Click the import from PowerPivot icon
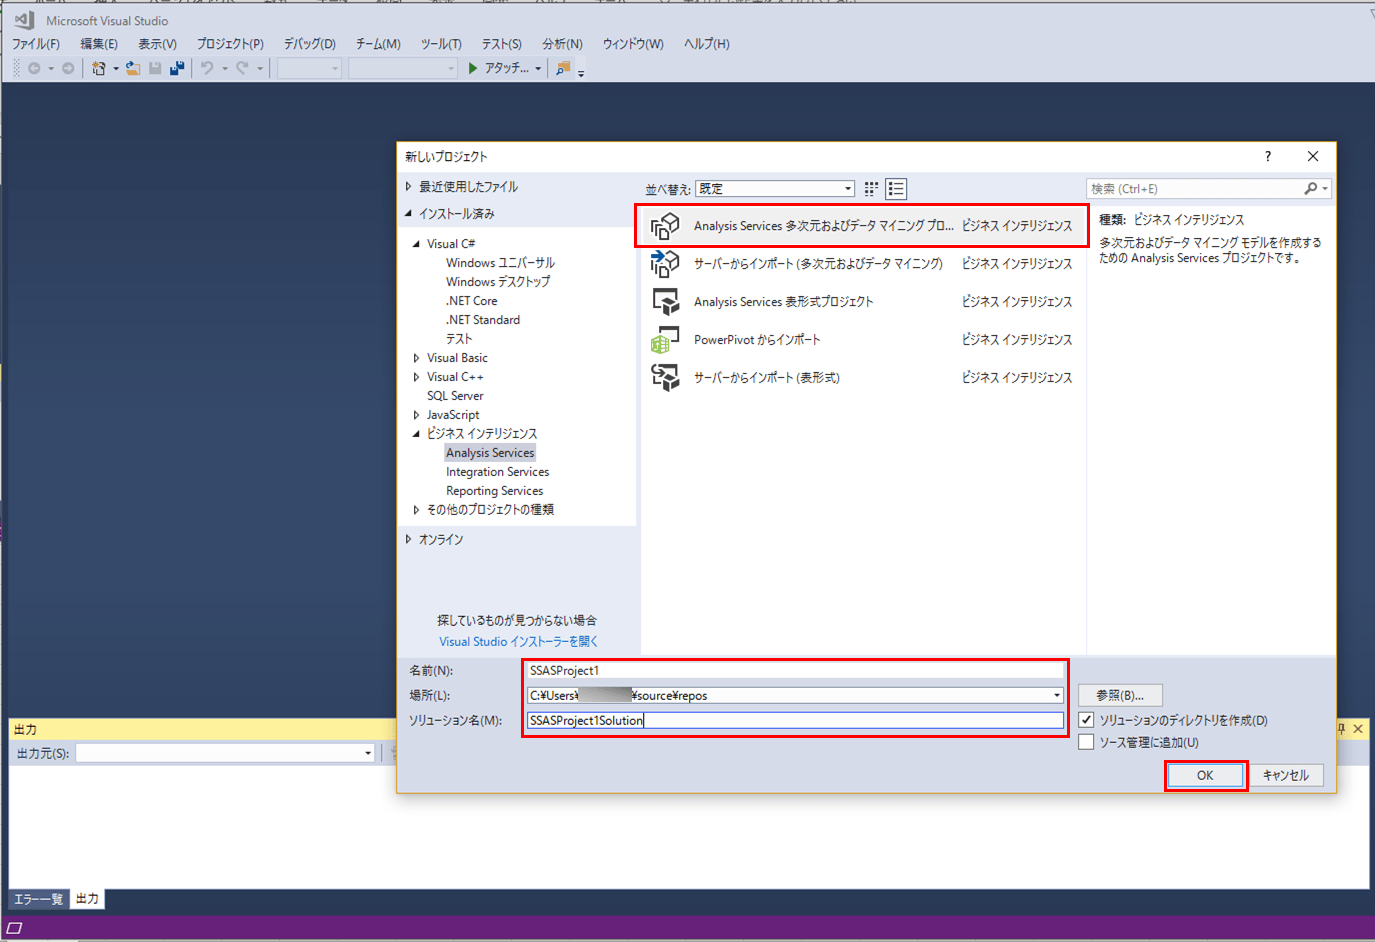The image size is (1375, 942). (x=665, y=340)
